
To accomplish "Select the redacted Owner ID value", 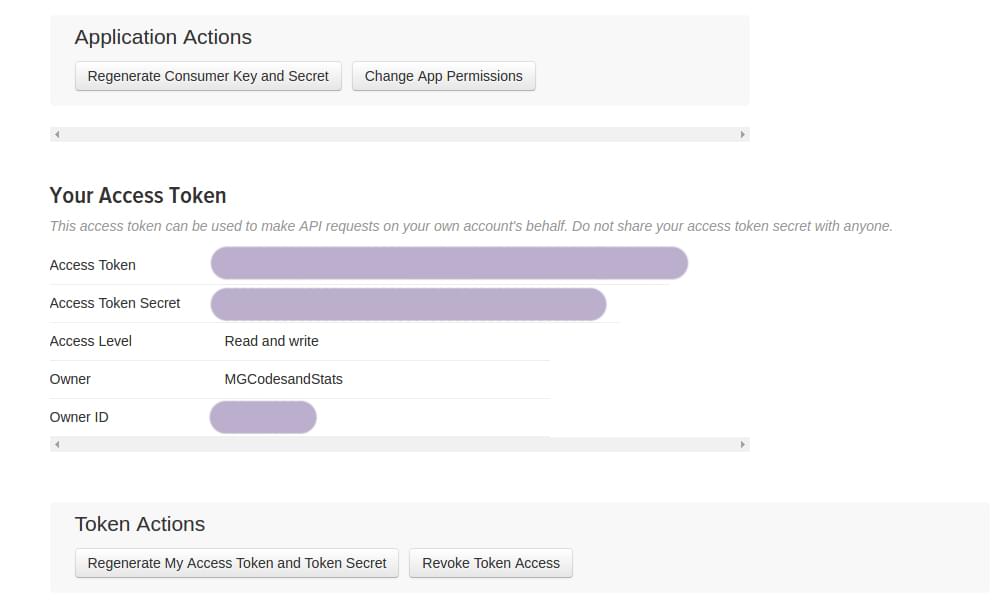I will pos(263,417).
